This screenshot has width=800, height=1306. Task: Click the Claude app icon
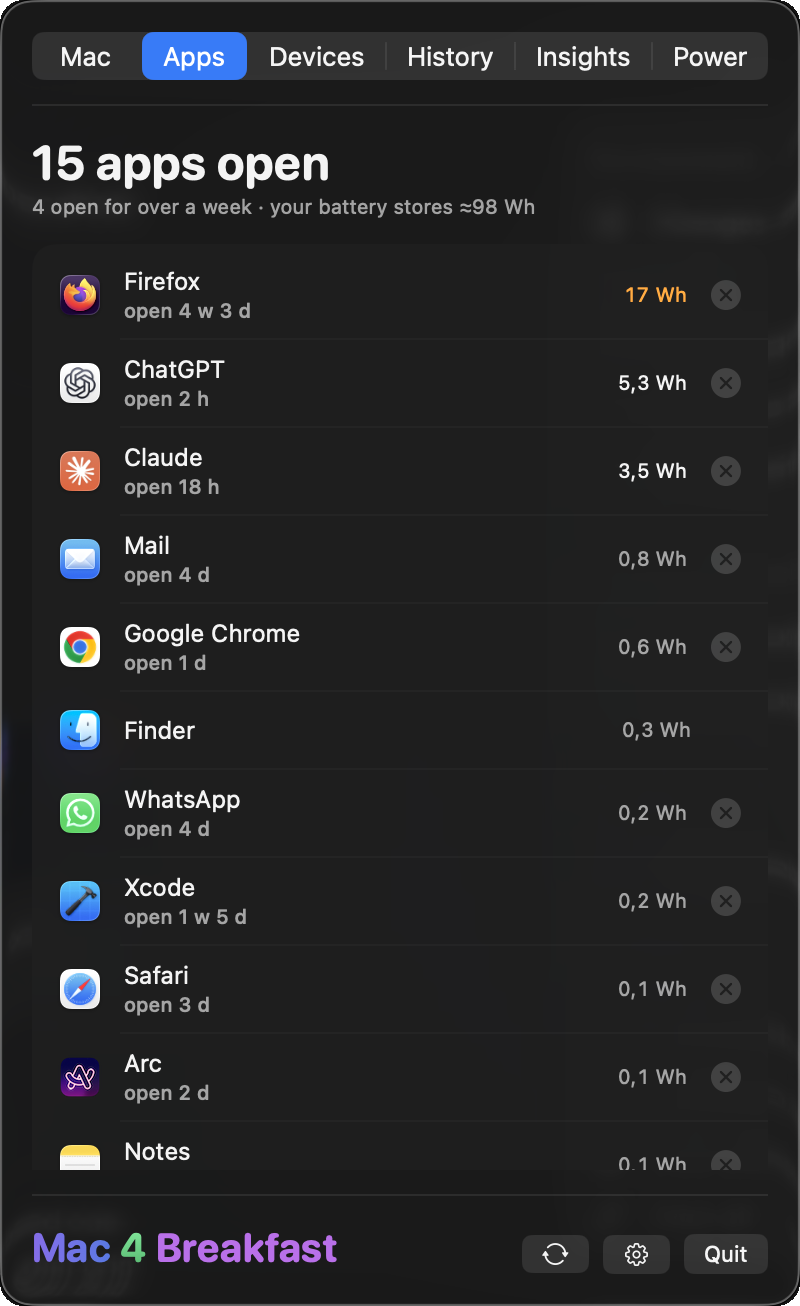click(x=80, y=471)
